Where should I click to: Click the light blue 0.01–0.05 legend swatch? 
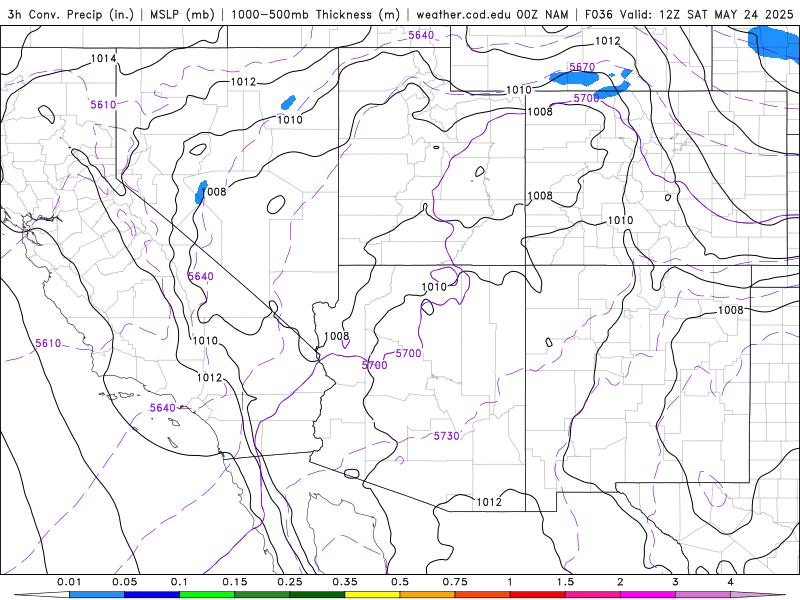click(97, 595)
